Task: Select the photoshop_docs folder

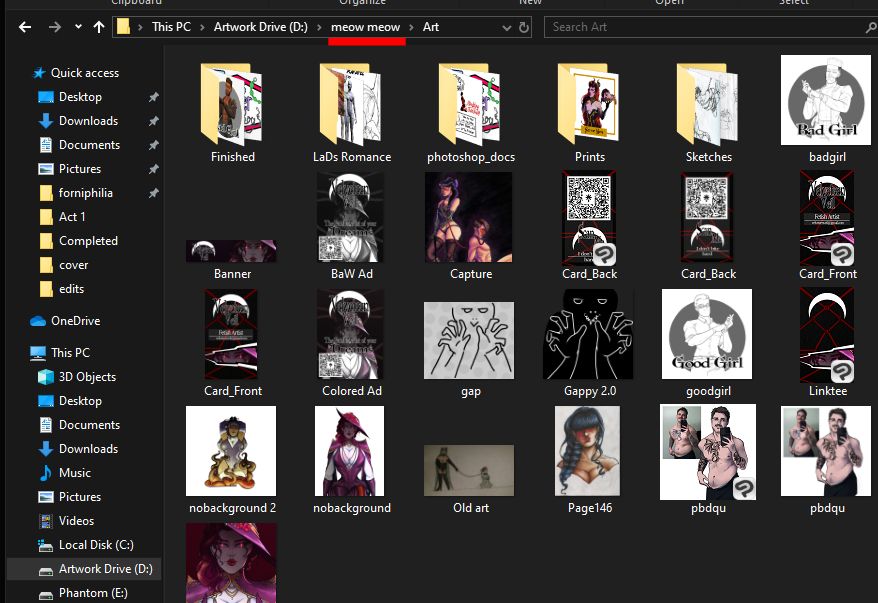Action: (x=470, y=112)
